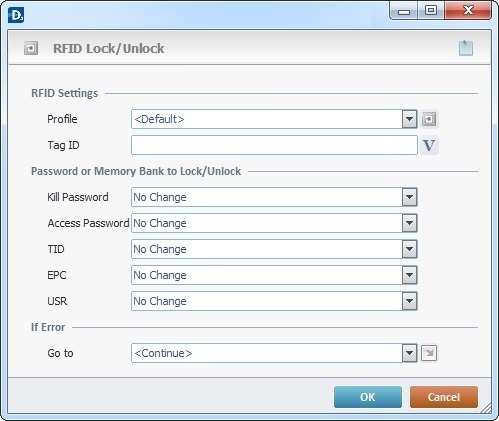Screen dimensions: 499x421
Task: Confirm the settings with OK
Action: coord(368,397)
